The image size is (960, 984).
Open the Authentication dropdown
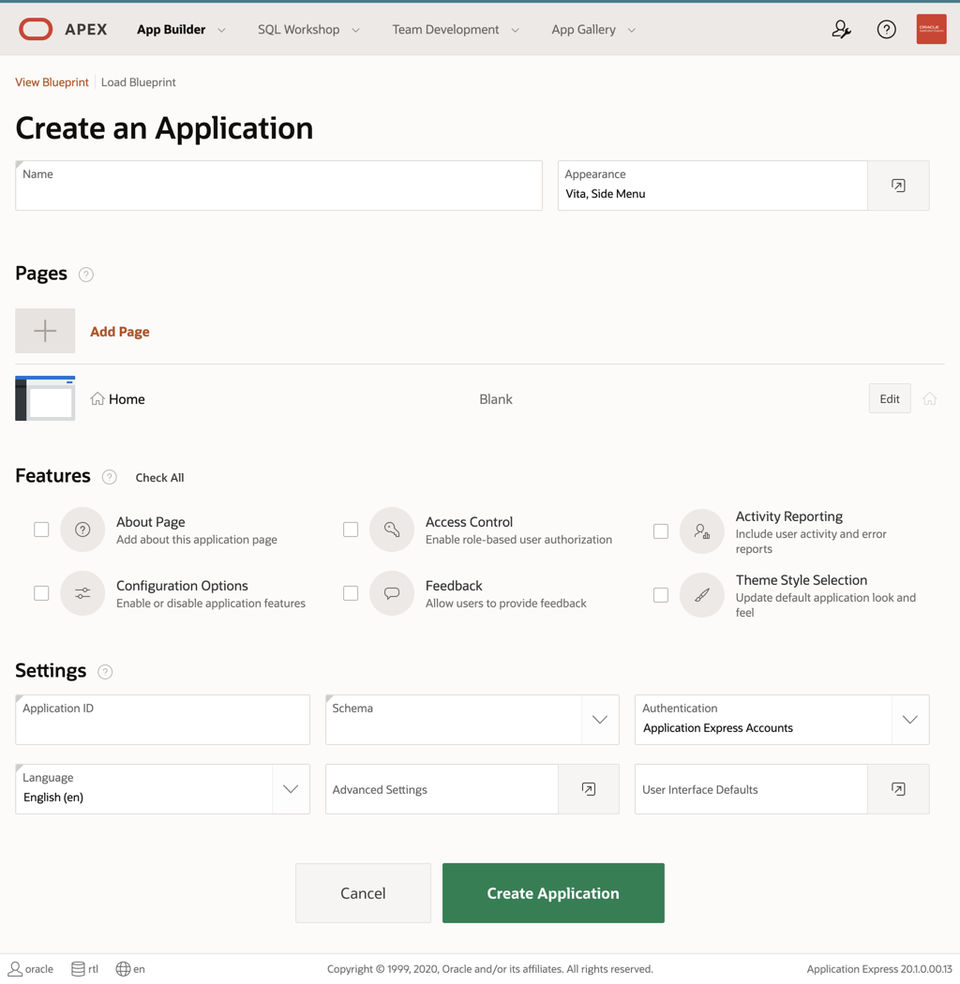909,720
